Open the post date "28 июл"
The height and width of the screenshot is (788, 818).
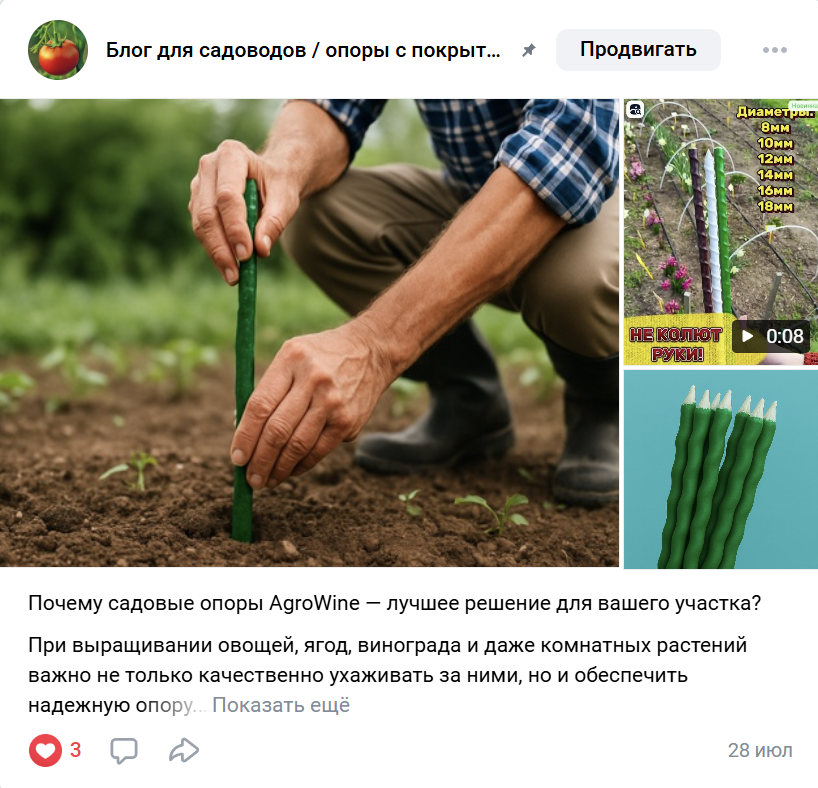click(760, 750)
